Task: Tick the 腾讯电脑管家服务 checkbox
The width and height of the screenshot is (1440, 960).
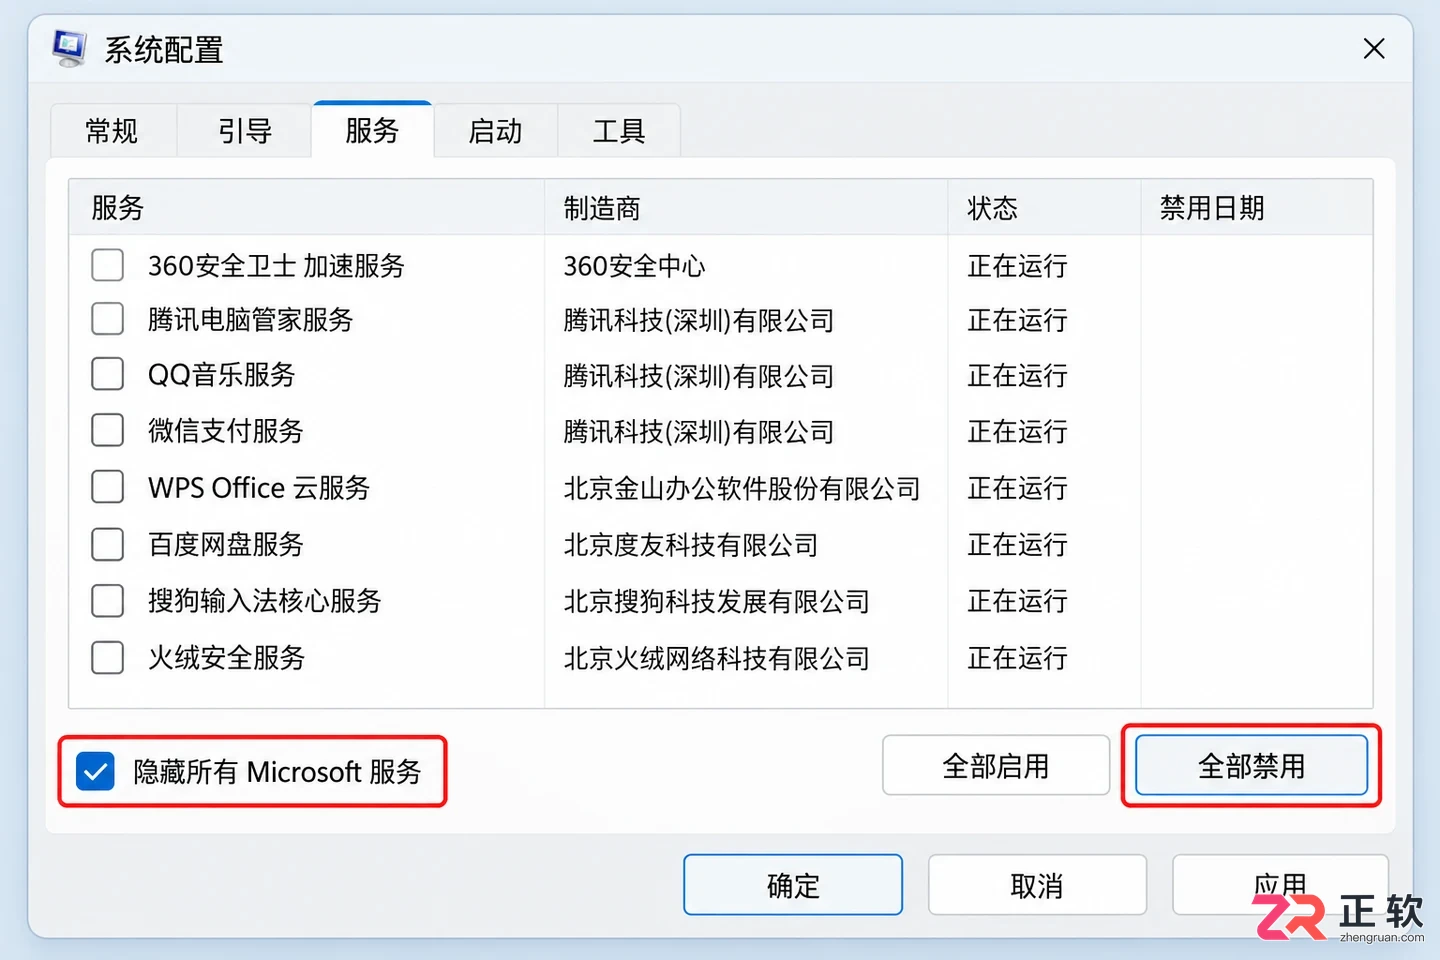Action: pyautogui.click(x=108, y=319)
